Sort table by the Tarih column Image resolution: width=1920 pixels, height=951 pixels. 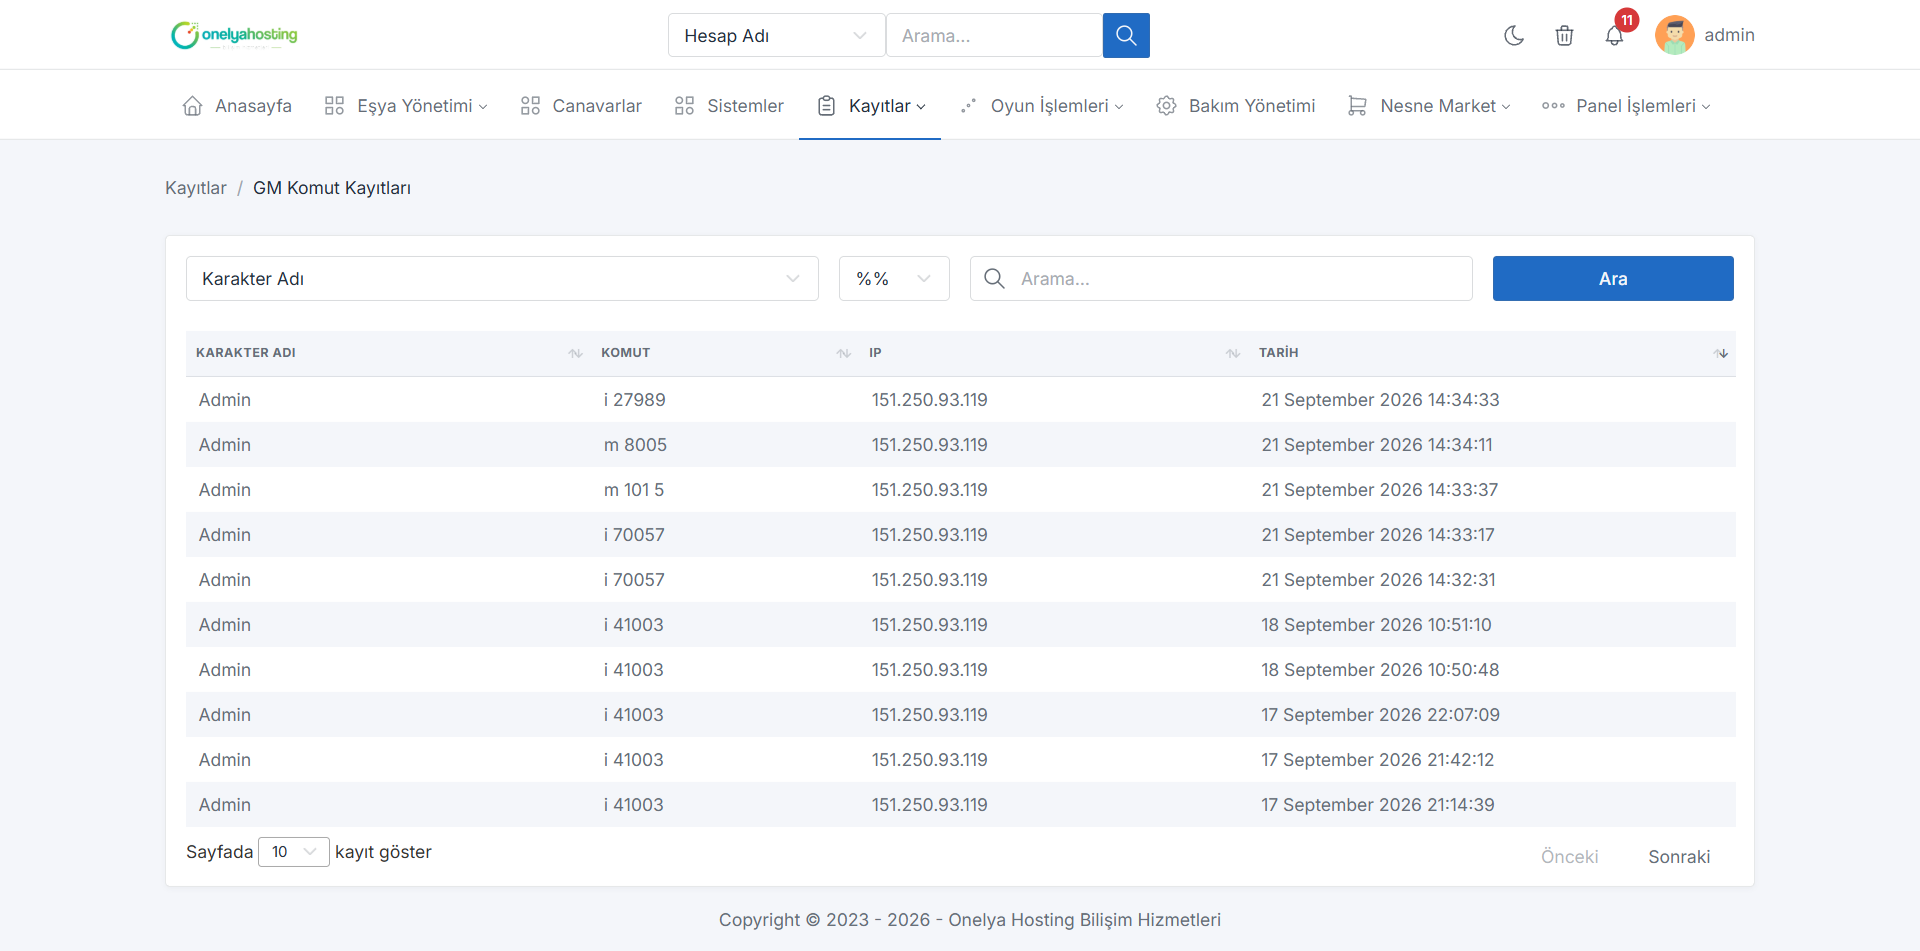click(1492, 353)
